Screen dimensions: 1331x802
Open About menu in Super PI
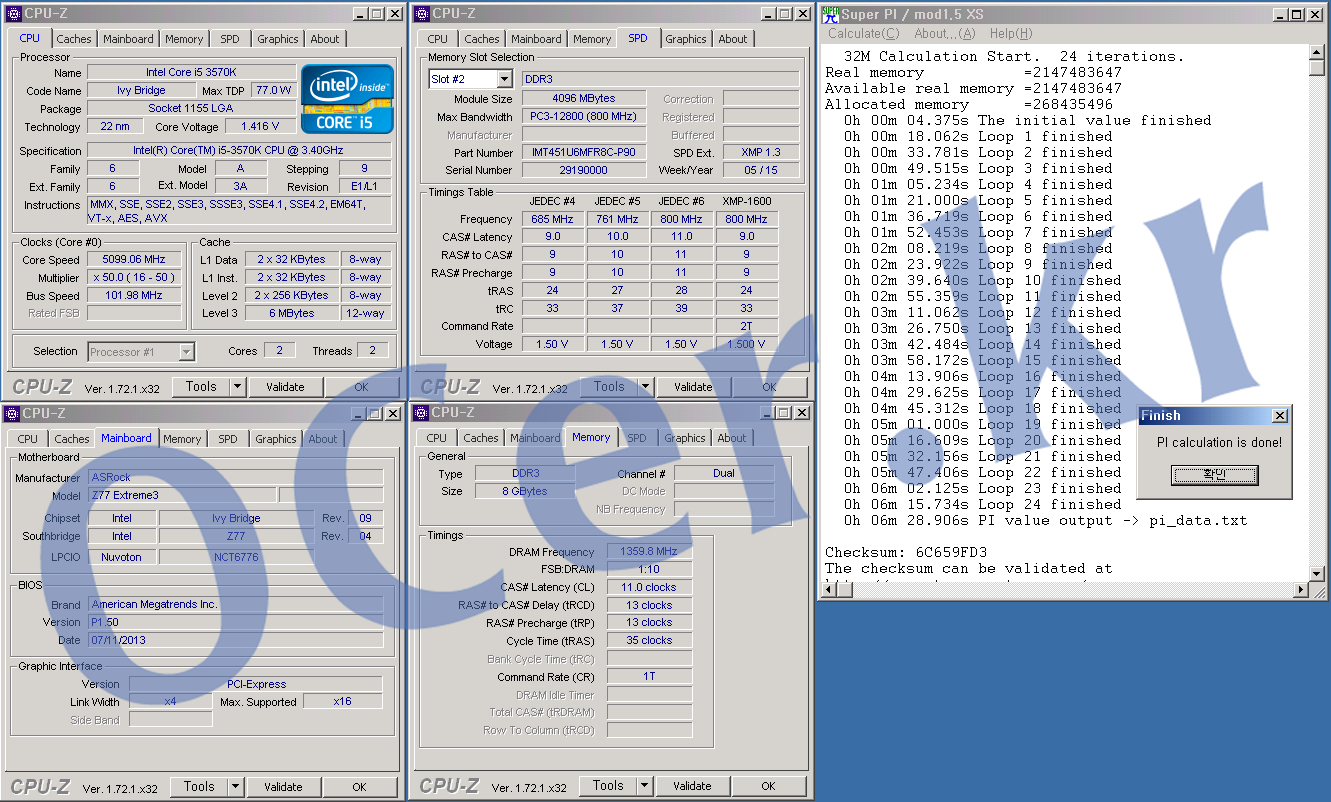(x=945, y=34)
